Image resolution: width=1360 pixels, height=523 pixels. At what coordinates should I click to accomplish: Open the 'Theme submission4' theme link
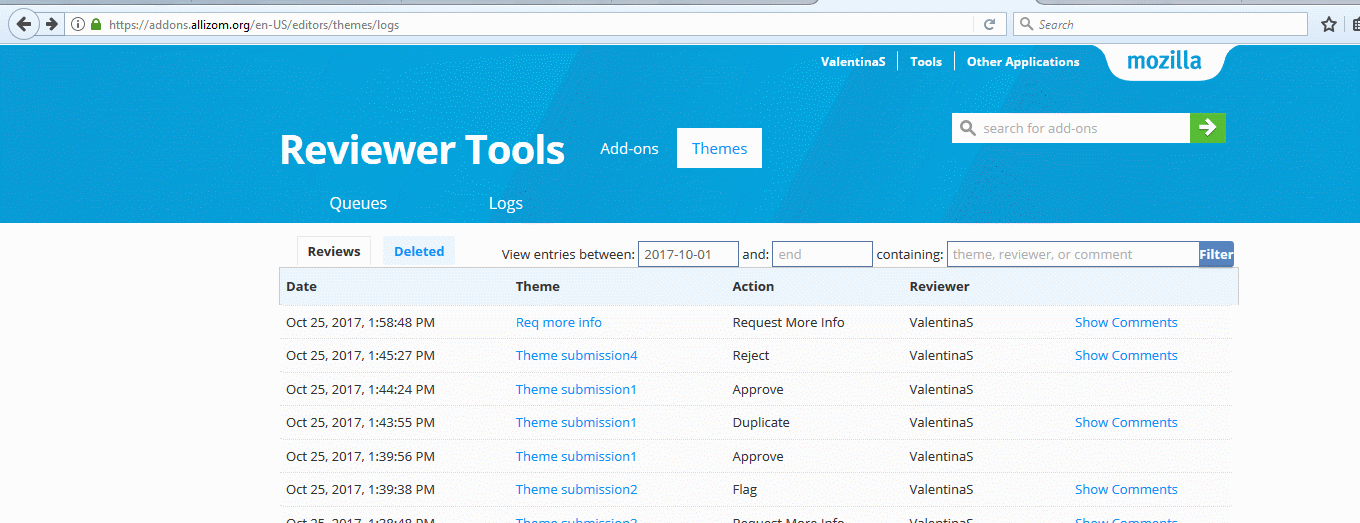[576, 355]
